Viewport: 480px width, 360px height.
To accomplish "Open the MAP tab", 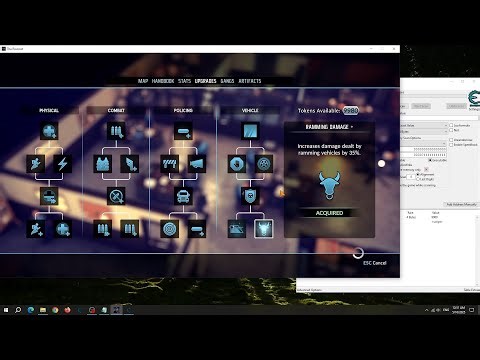I will click(143, 81).
